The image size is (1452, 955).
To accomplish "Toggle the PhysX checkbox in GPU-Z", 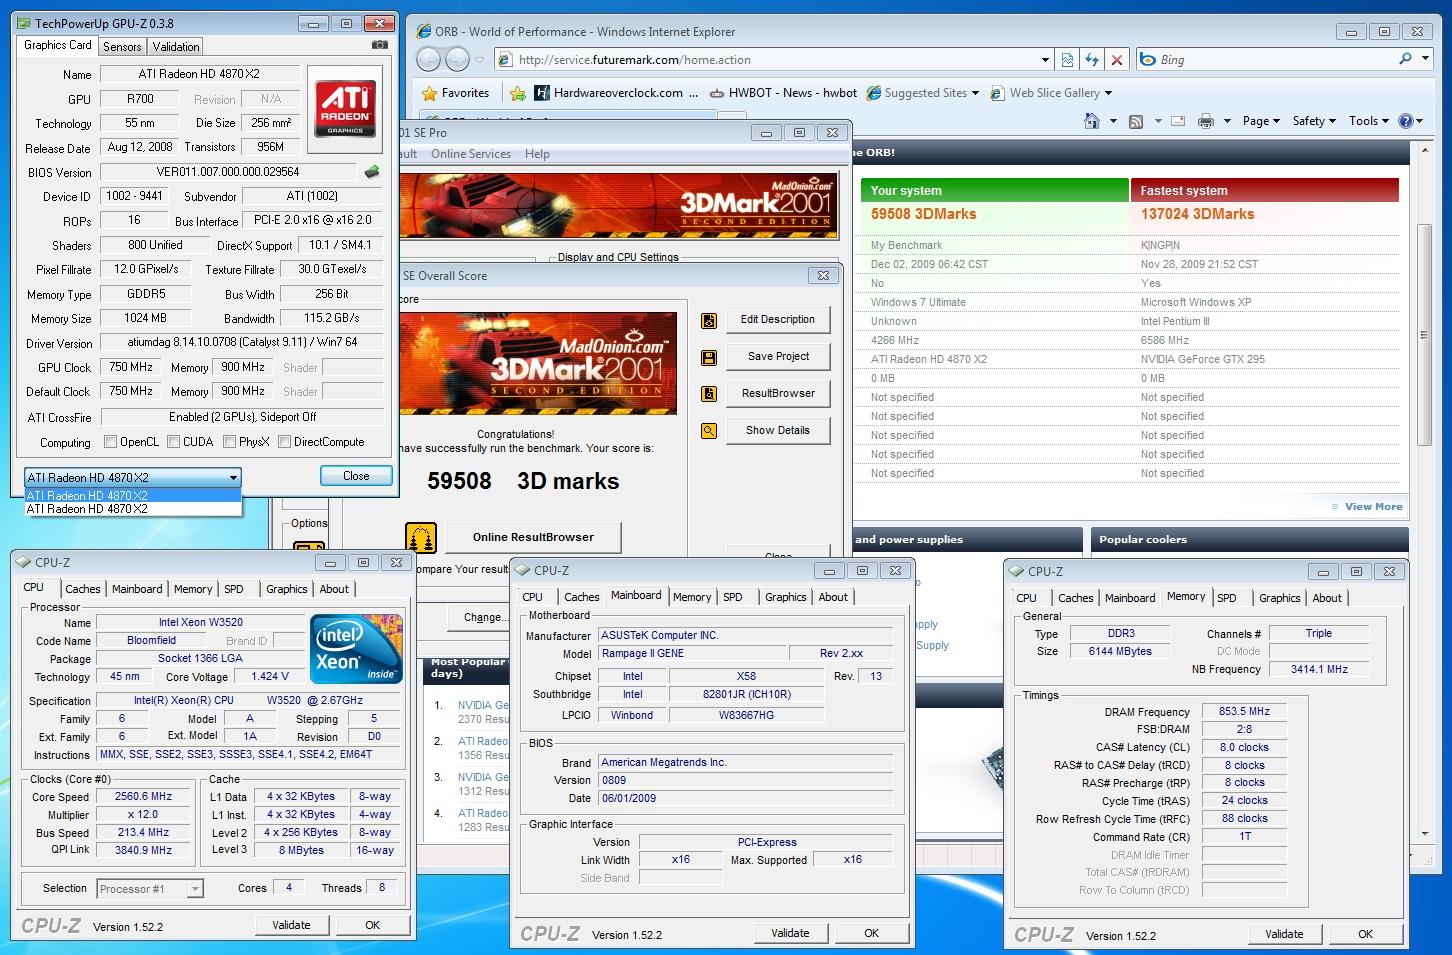I will pyautogui.click(x=230, y=442).
